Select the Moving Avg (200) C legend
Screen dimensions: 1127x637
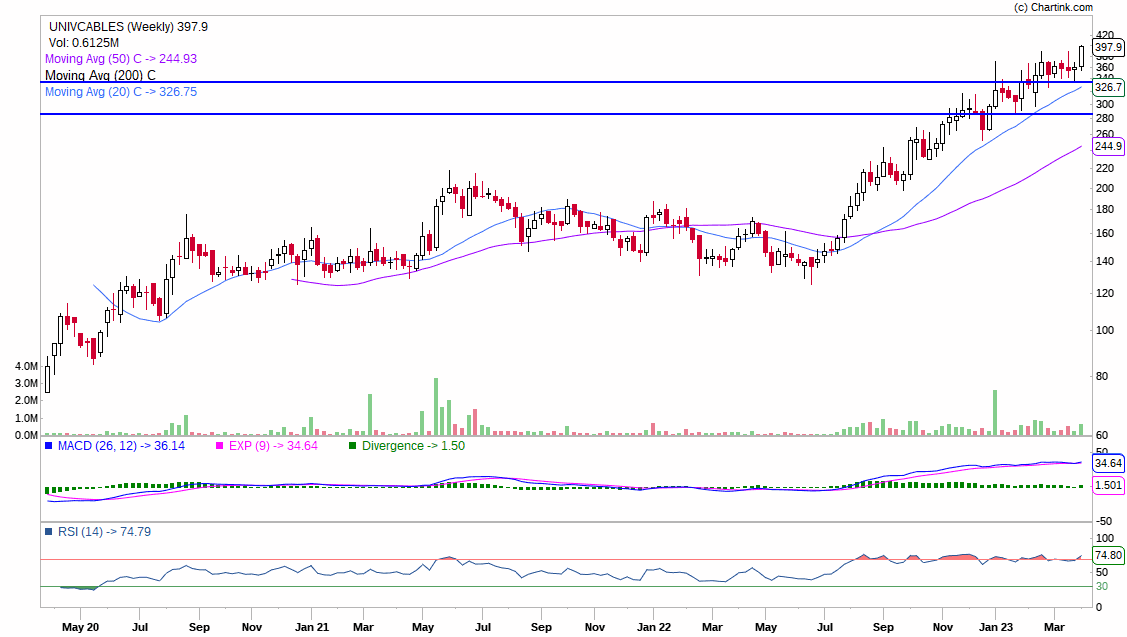[x=101, y=75]
